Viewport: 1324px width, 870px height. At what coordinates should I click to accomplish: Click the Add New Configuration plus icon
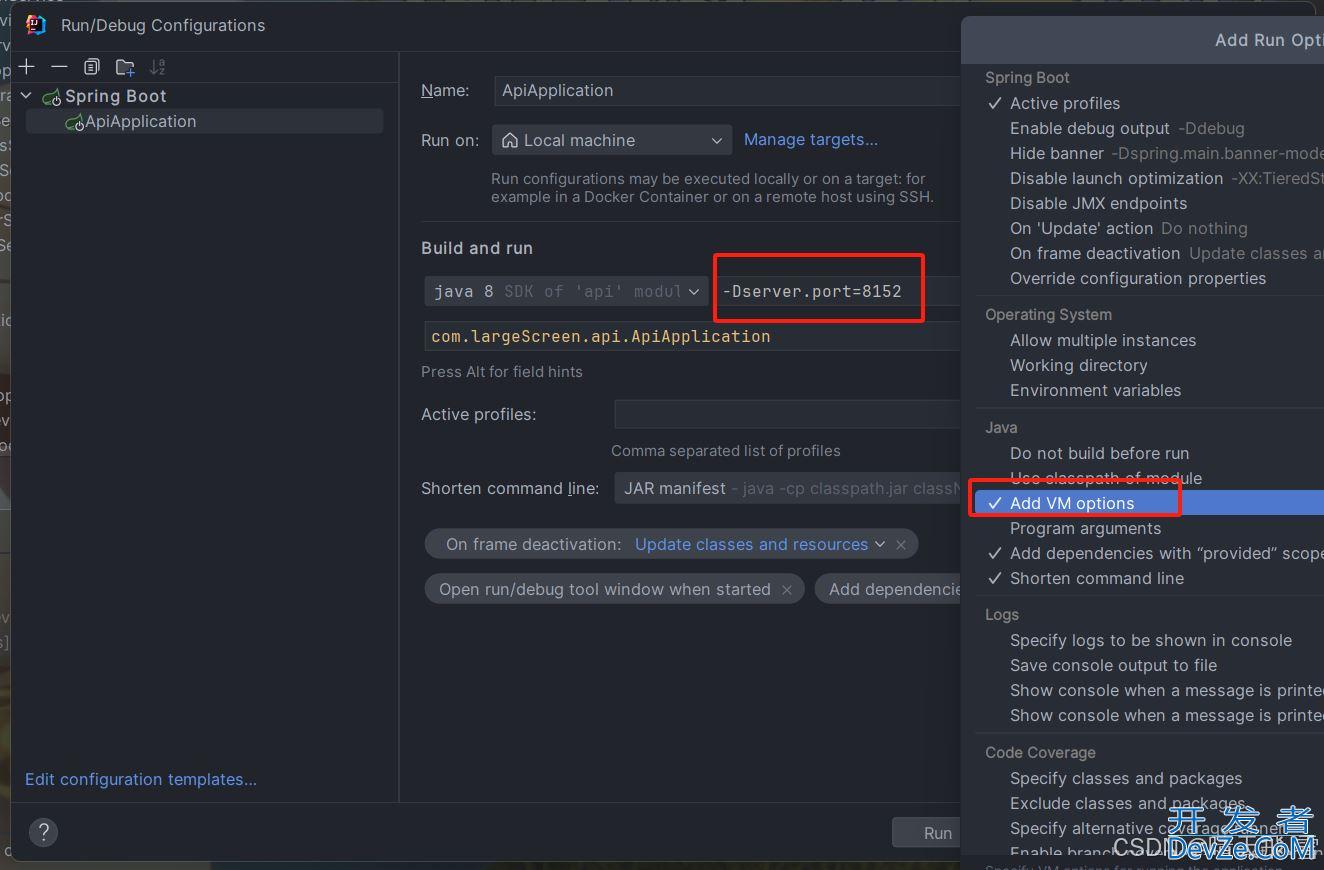tap(27, 67)
